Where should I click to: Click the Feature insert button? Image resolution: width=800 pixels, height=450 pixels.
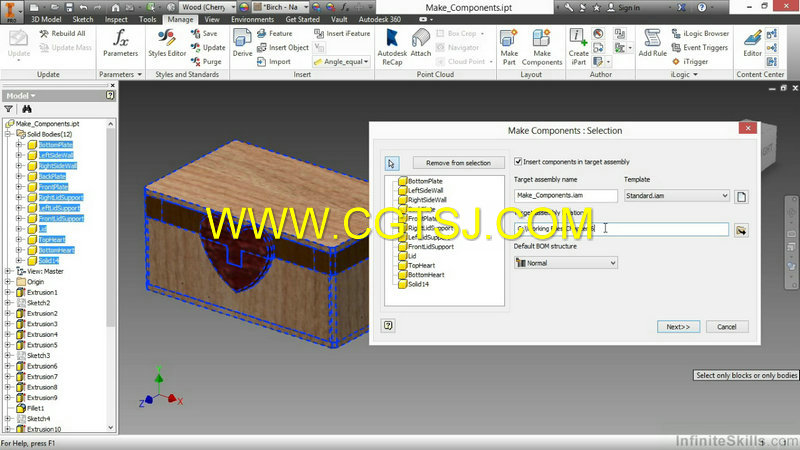click(275, 33)
